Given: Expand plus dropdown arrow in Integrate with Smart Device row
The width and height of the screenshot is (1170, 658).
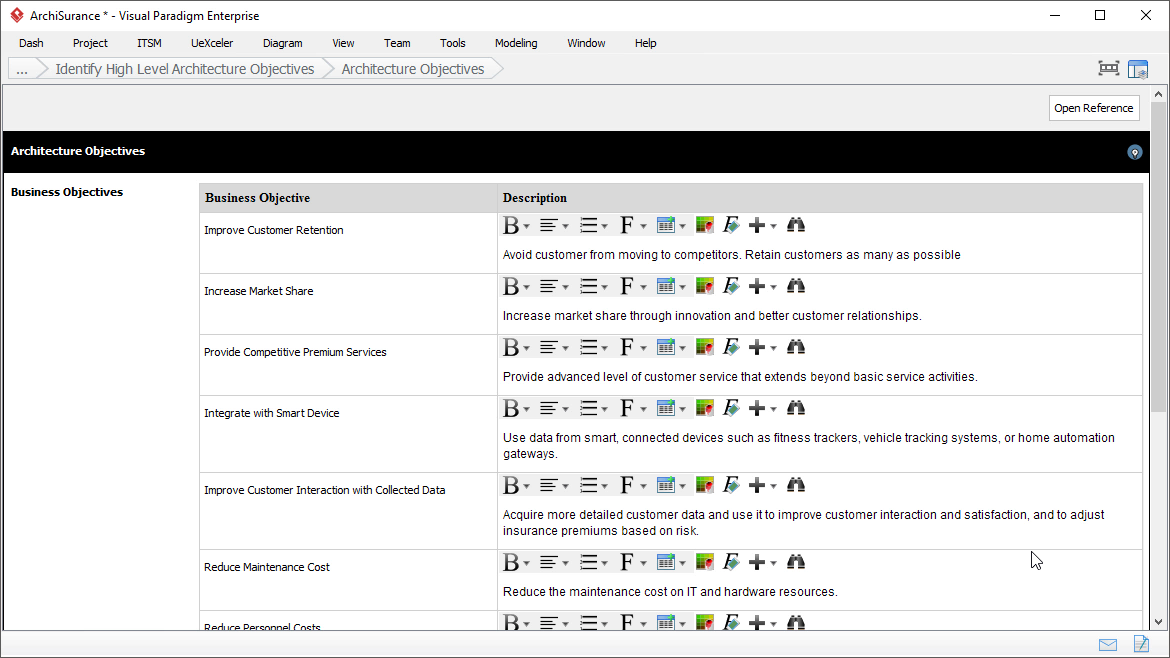Looking at the screenshot, I should (773, 410).
